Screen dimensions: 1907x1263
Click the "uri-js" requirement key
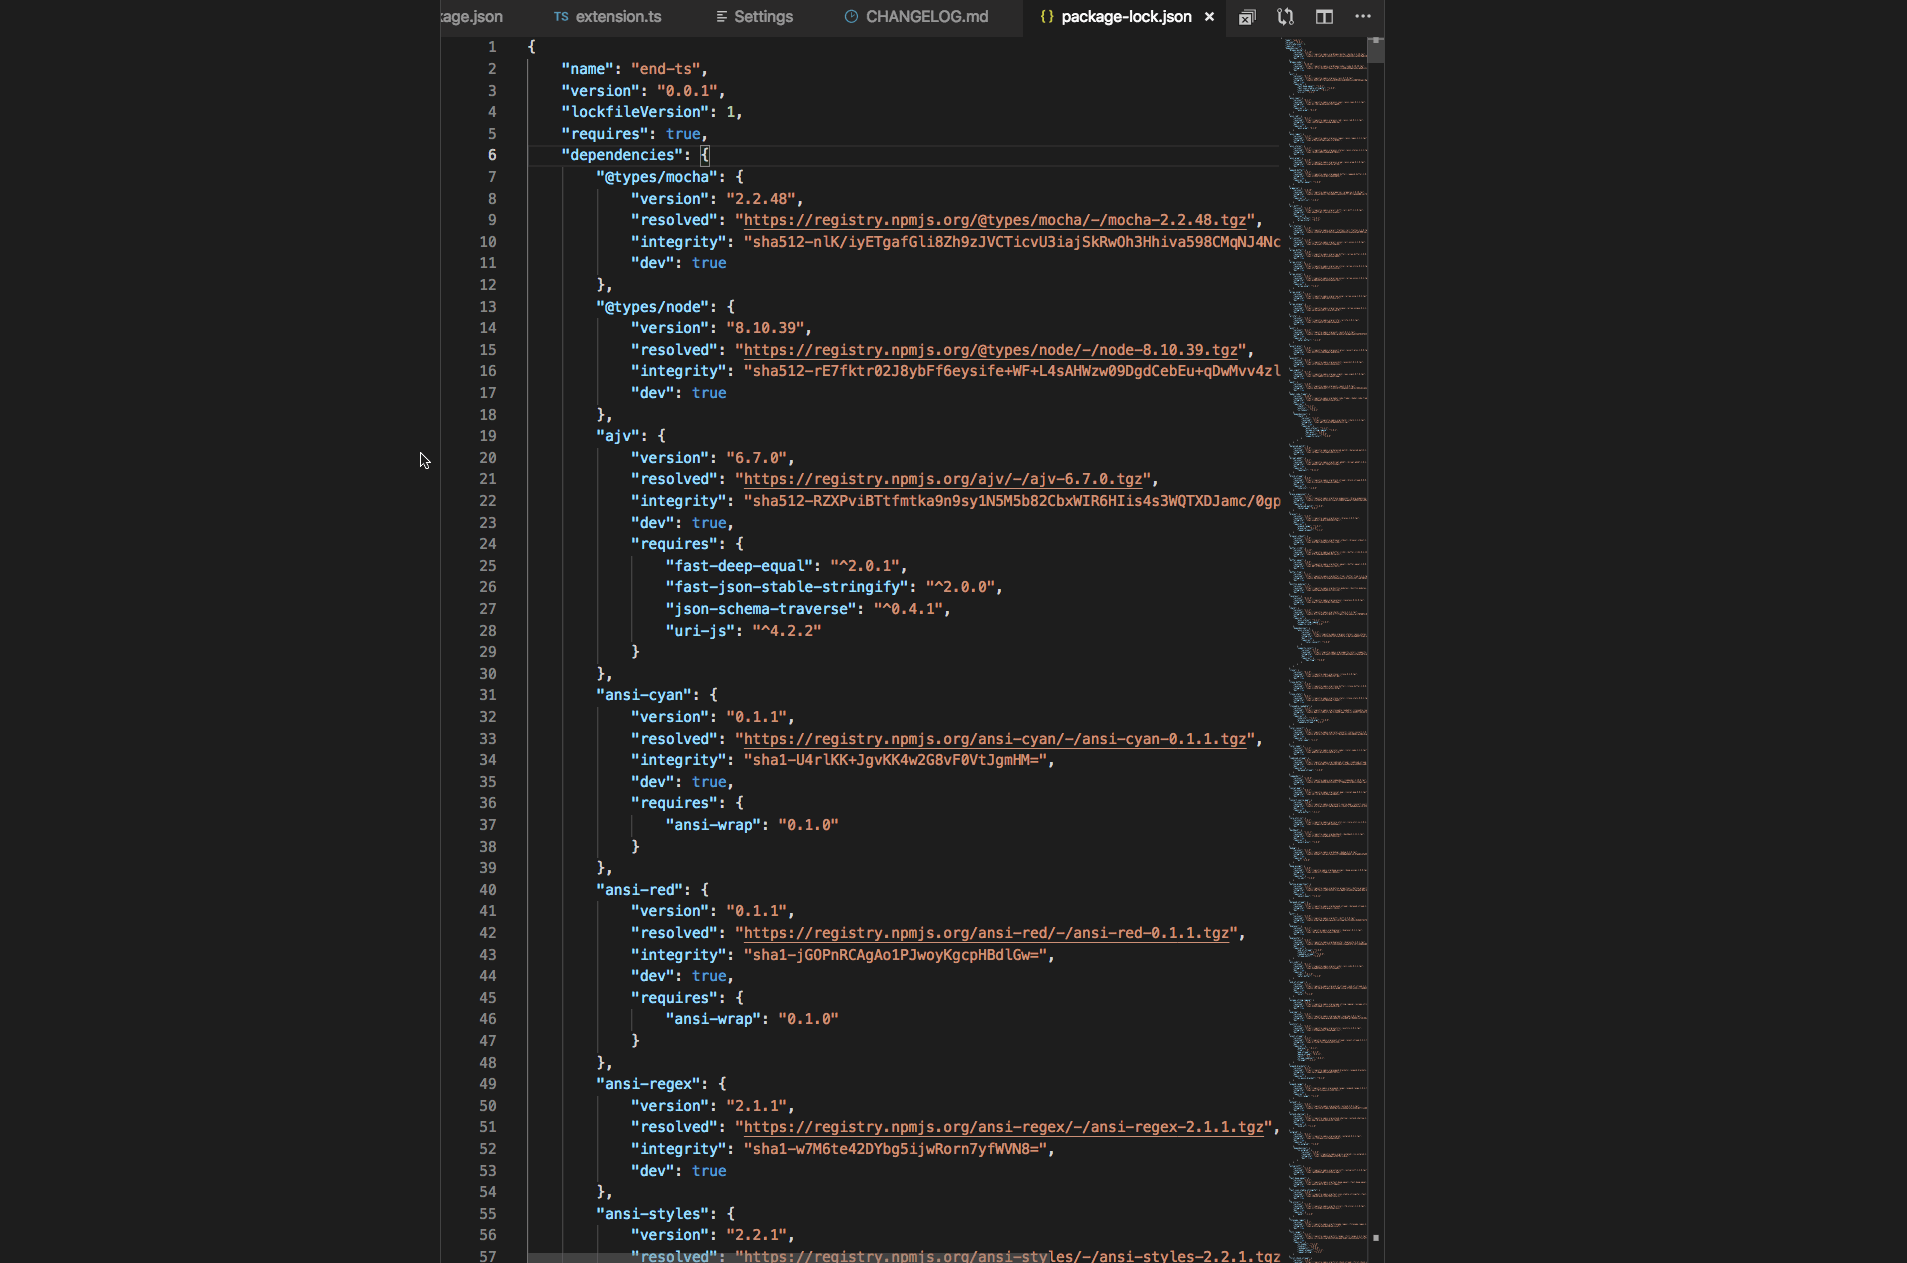click(700, 631)
